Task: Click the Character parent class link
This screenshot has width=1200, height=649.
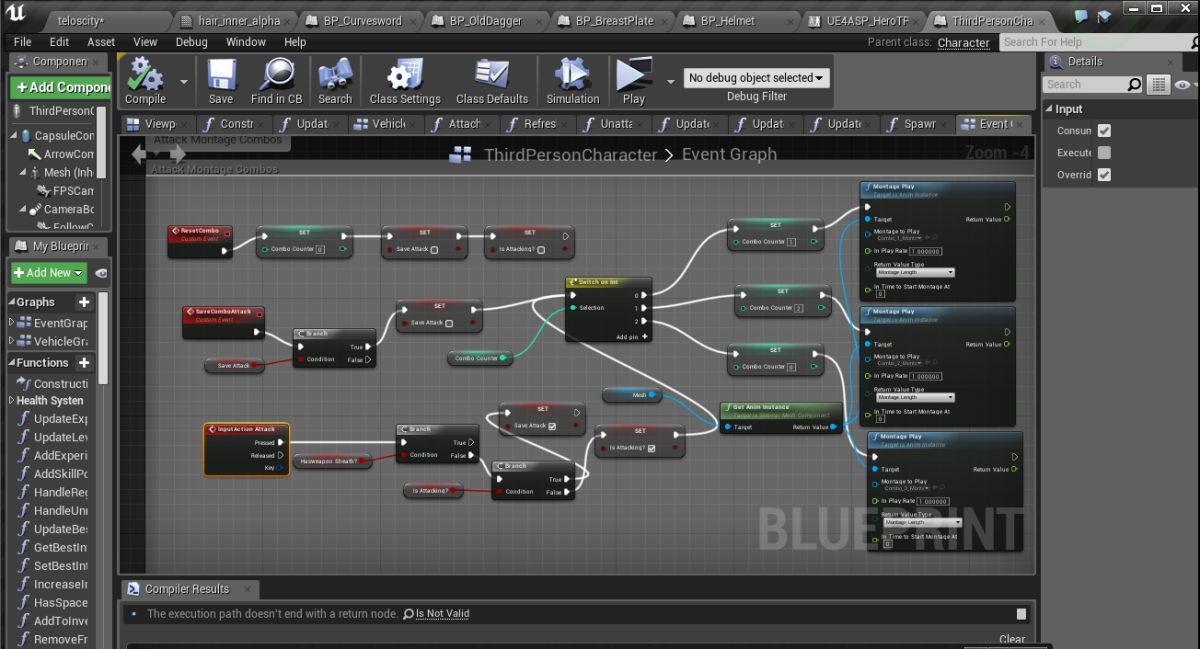Action: point(963,43)
